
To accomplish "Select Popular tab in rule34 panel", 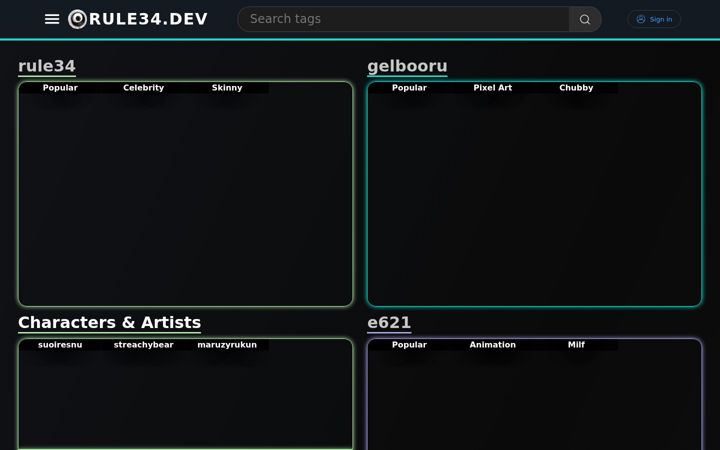I will tap(60, 88).
